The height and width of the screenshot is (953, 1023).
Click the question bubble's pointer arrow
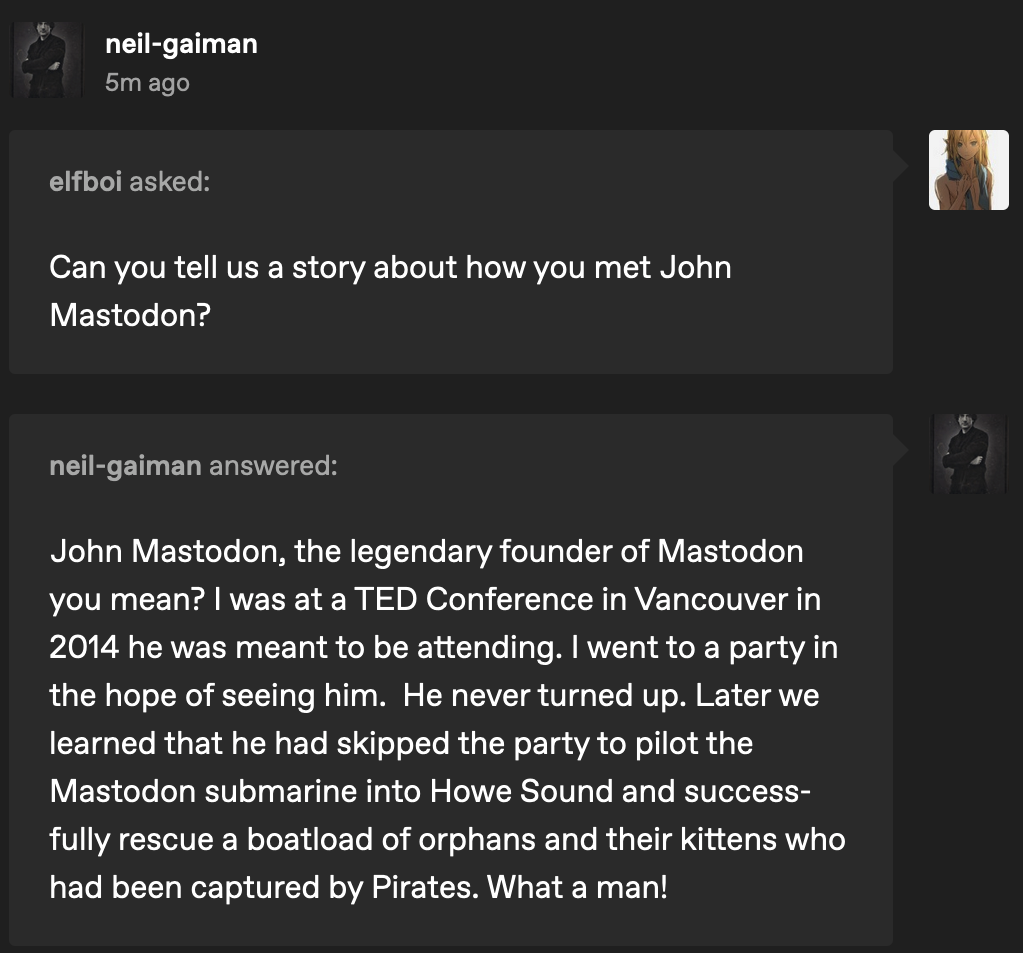tap(901, 167)
